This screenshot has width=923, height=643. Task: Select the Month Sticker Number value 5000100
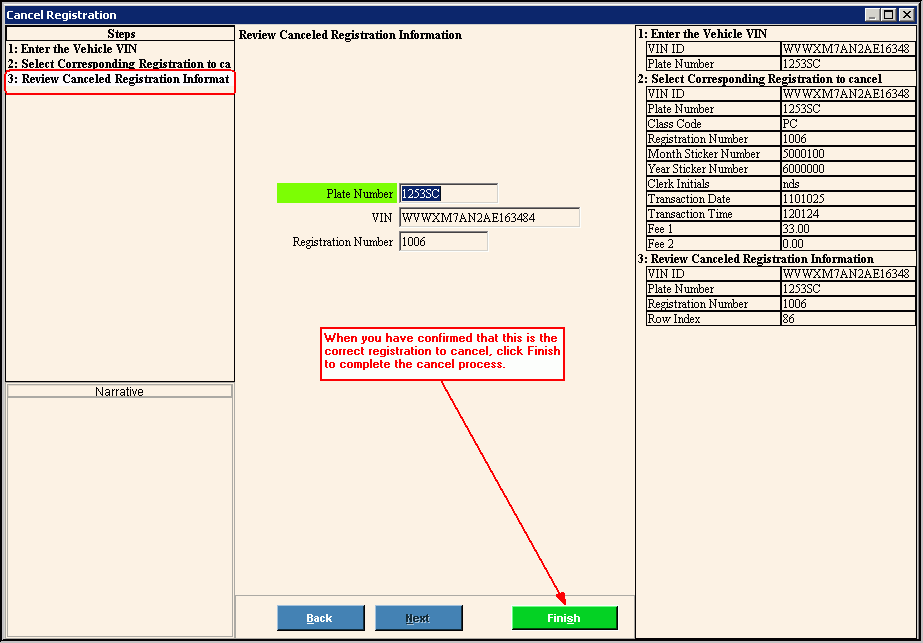pos(846,154)
